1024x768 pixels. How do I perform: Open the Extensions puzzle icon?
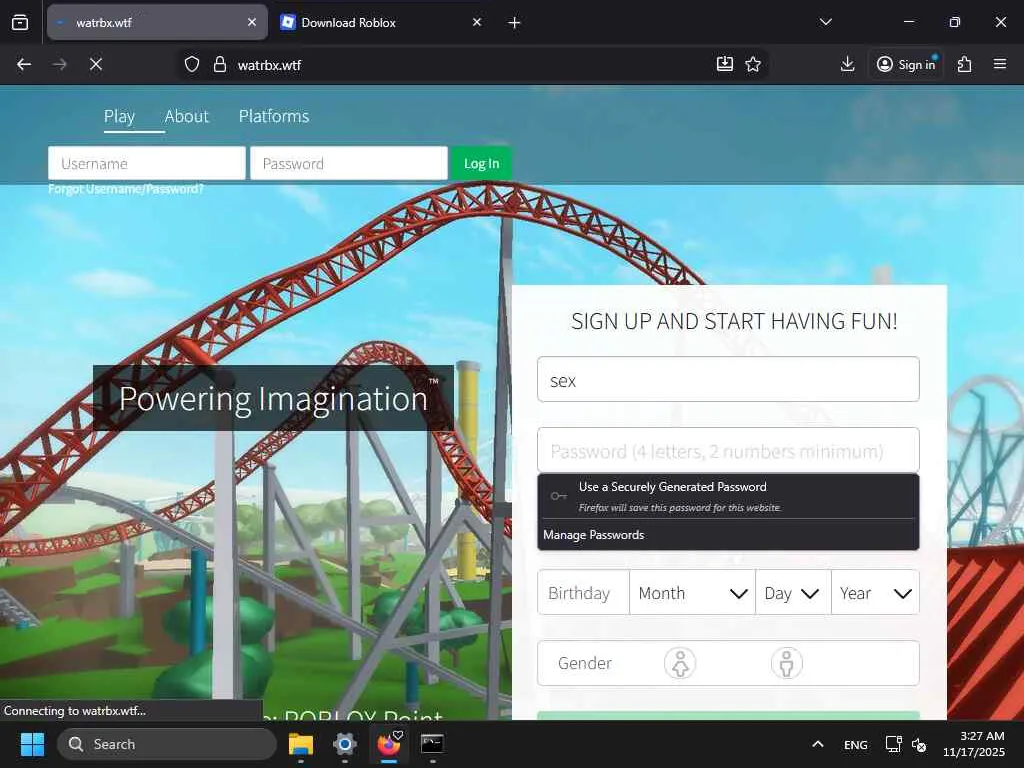[x=965, y=64]
